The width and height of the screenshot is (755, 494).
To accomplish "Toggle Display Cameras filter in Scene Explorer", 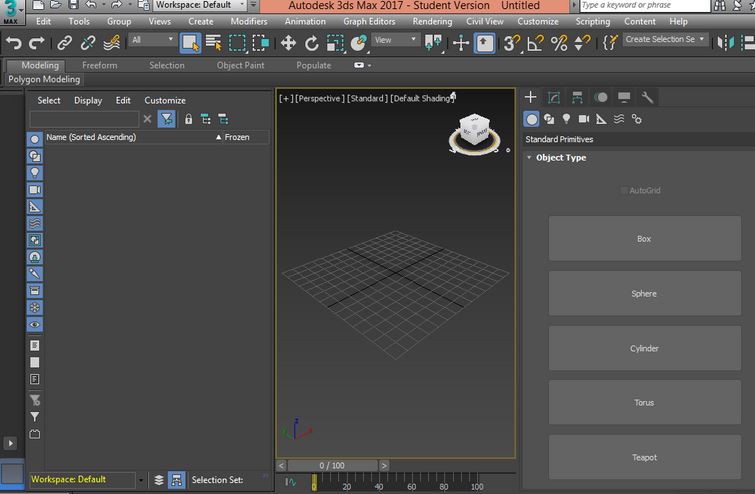I will [35, 190].
